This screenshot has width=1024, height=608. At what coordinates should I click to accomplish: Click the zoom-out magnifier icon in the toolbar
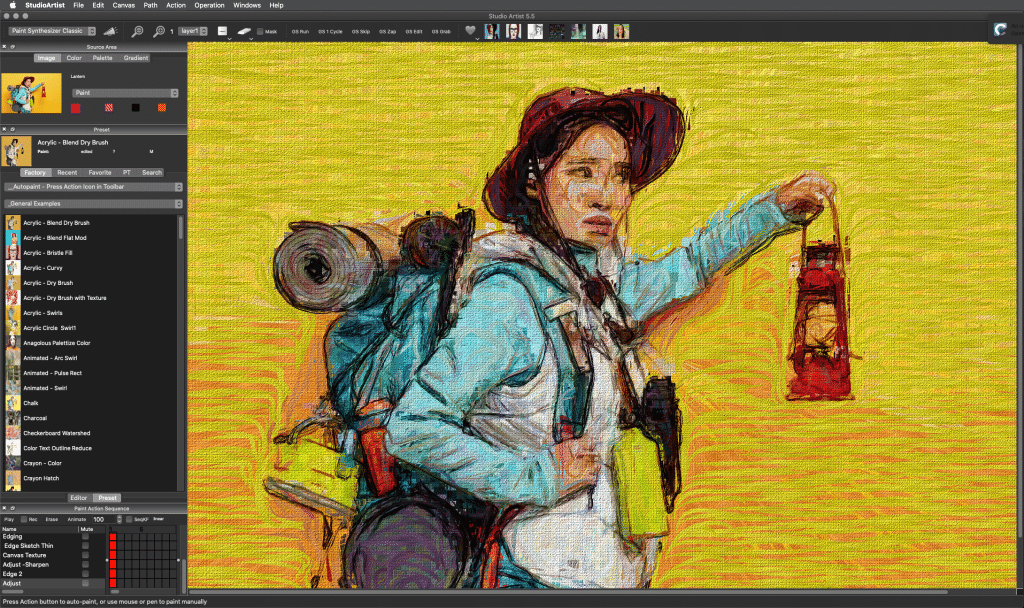pos(138,31)
